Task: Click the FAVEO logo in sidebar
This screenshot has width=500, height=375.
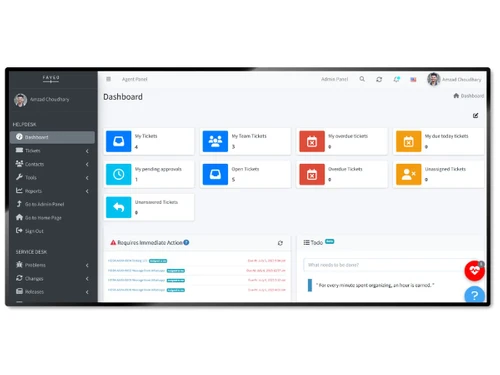Action: (51, 79)
